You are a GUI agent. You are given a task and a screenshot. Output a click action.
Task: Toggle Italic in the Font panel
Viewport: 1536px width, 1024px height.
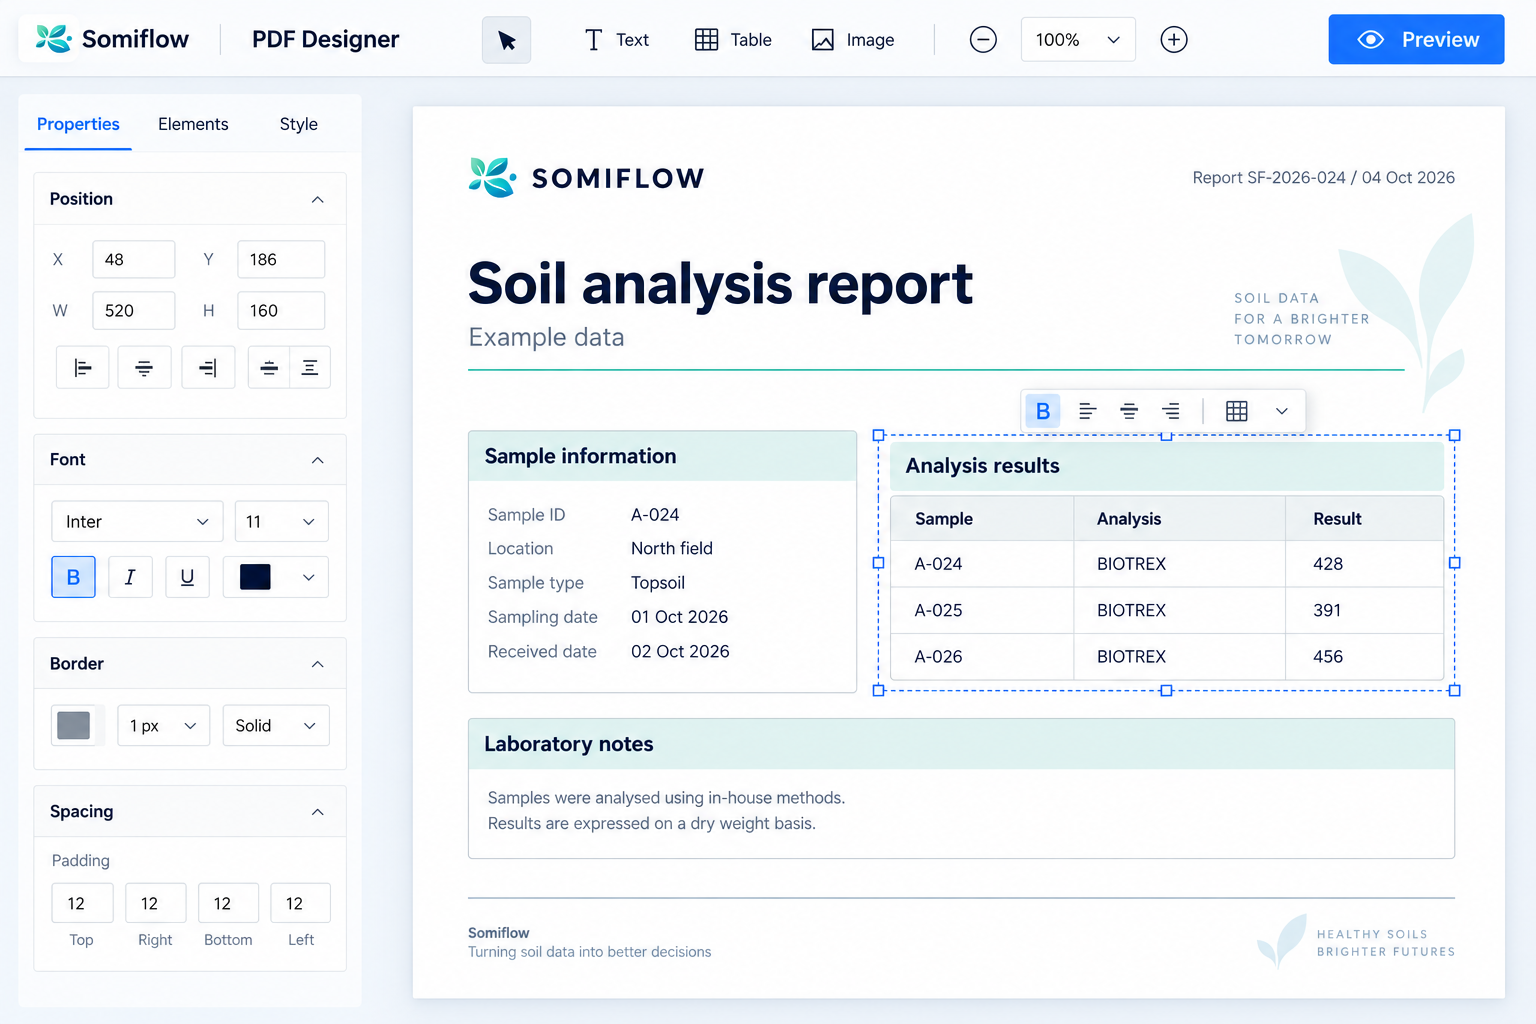tap(130, 577)
